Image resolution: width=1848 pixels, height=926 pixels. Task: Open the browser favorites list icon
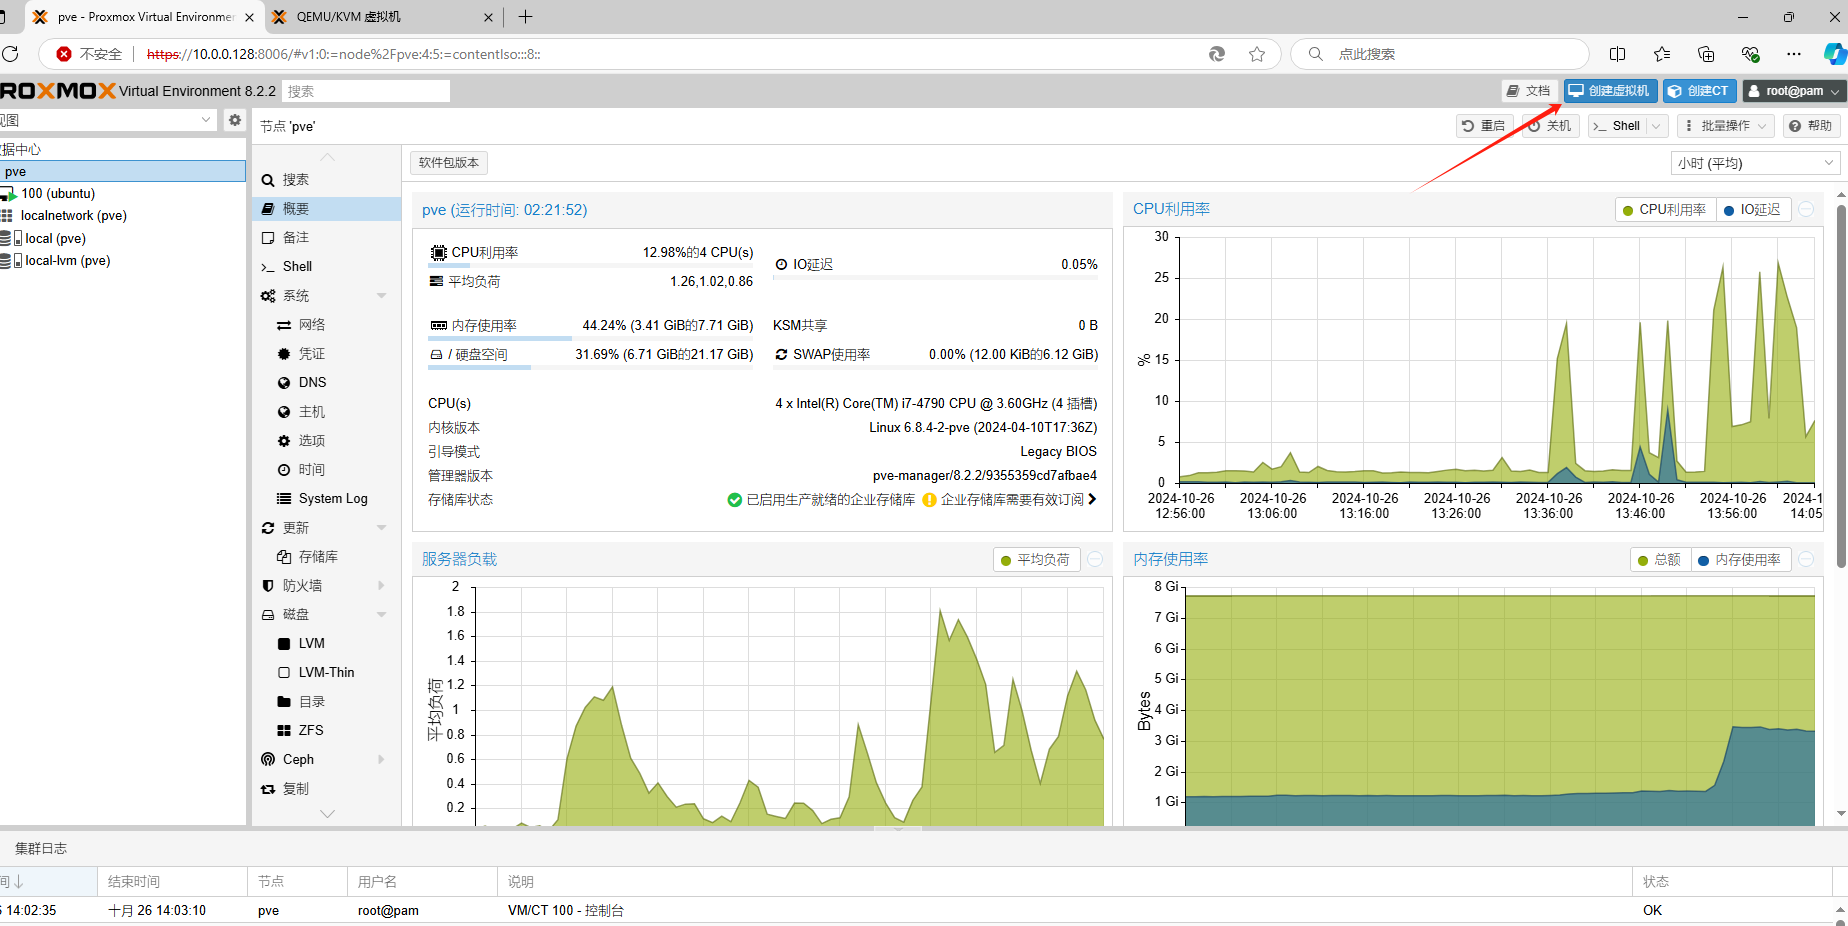click(1662, 54)
